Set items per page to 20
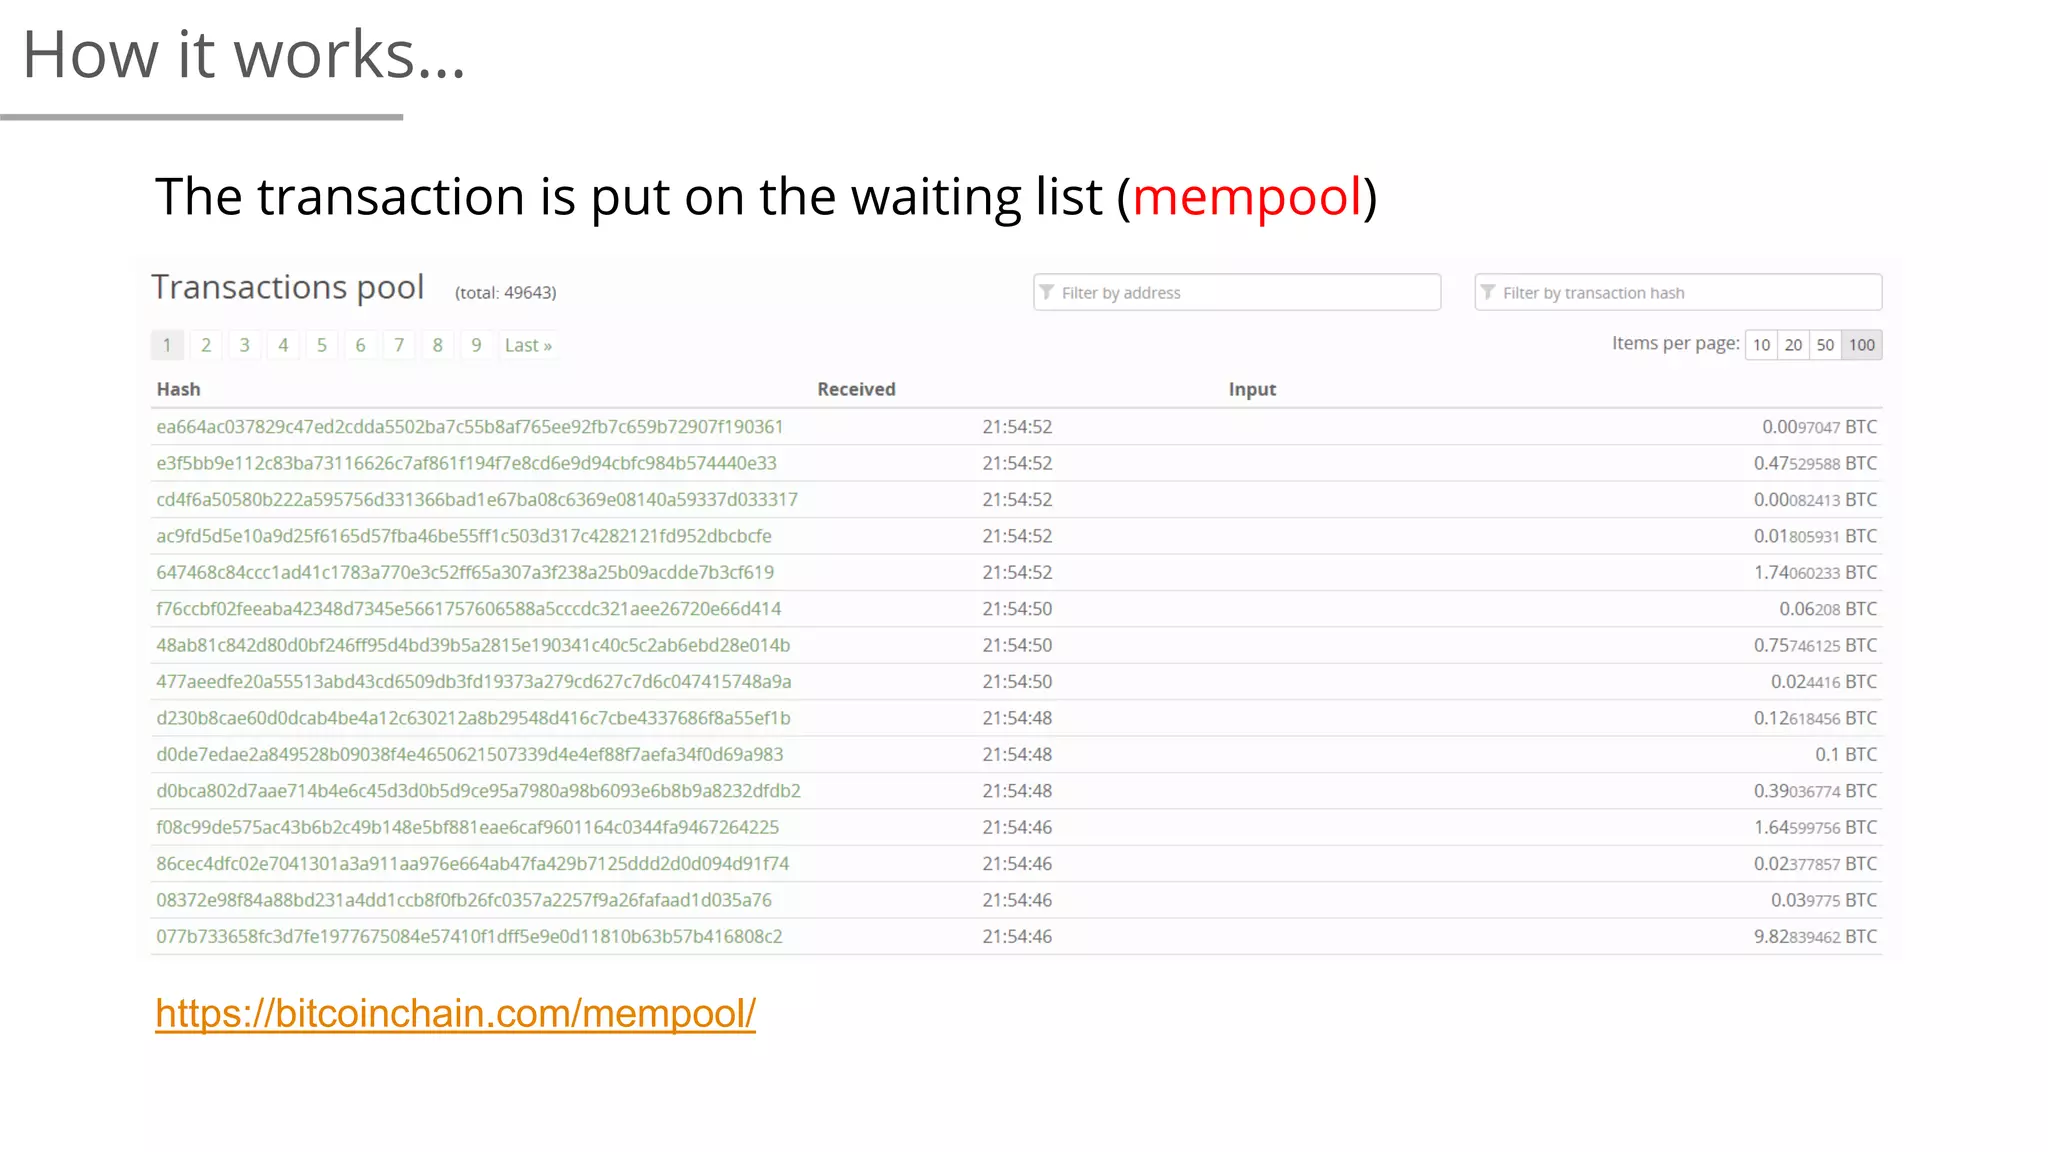 [1793, 345]
